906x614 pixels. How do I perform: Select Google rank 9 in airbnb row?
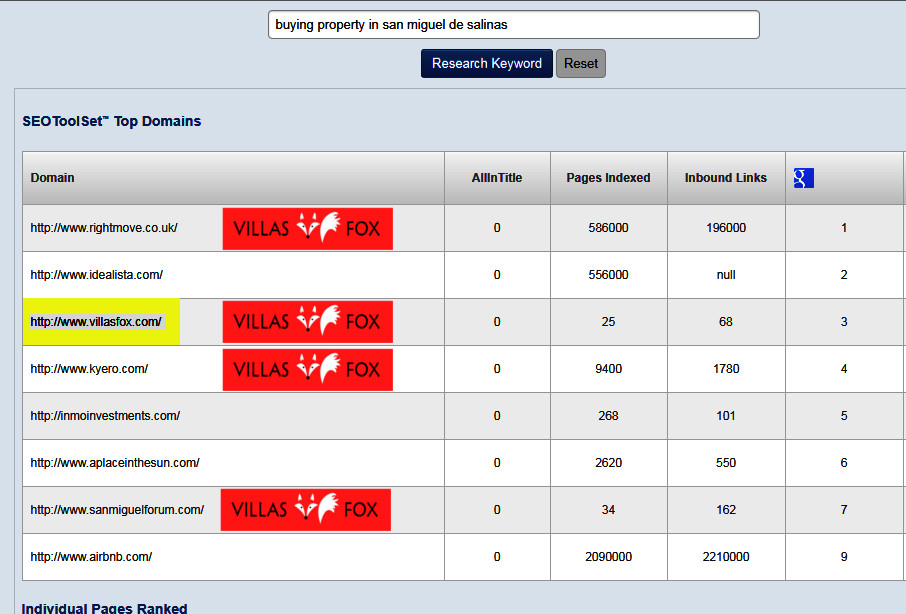(844, 557)
